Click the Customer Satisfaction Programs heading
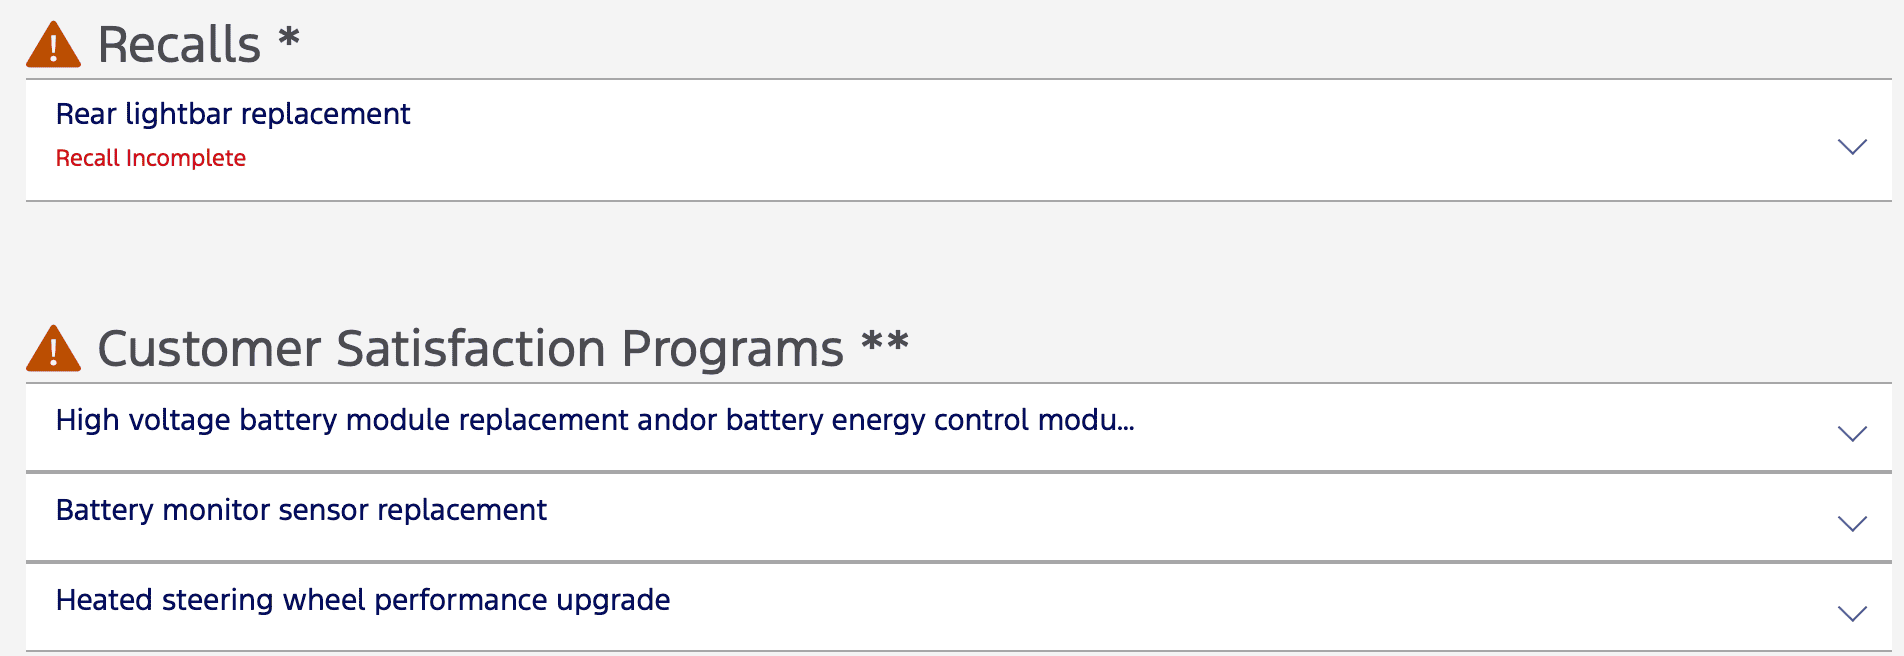Viewport: 1904px width, 656px height. [470, 349]
